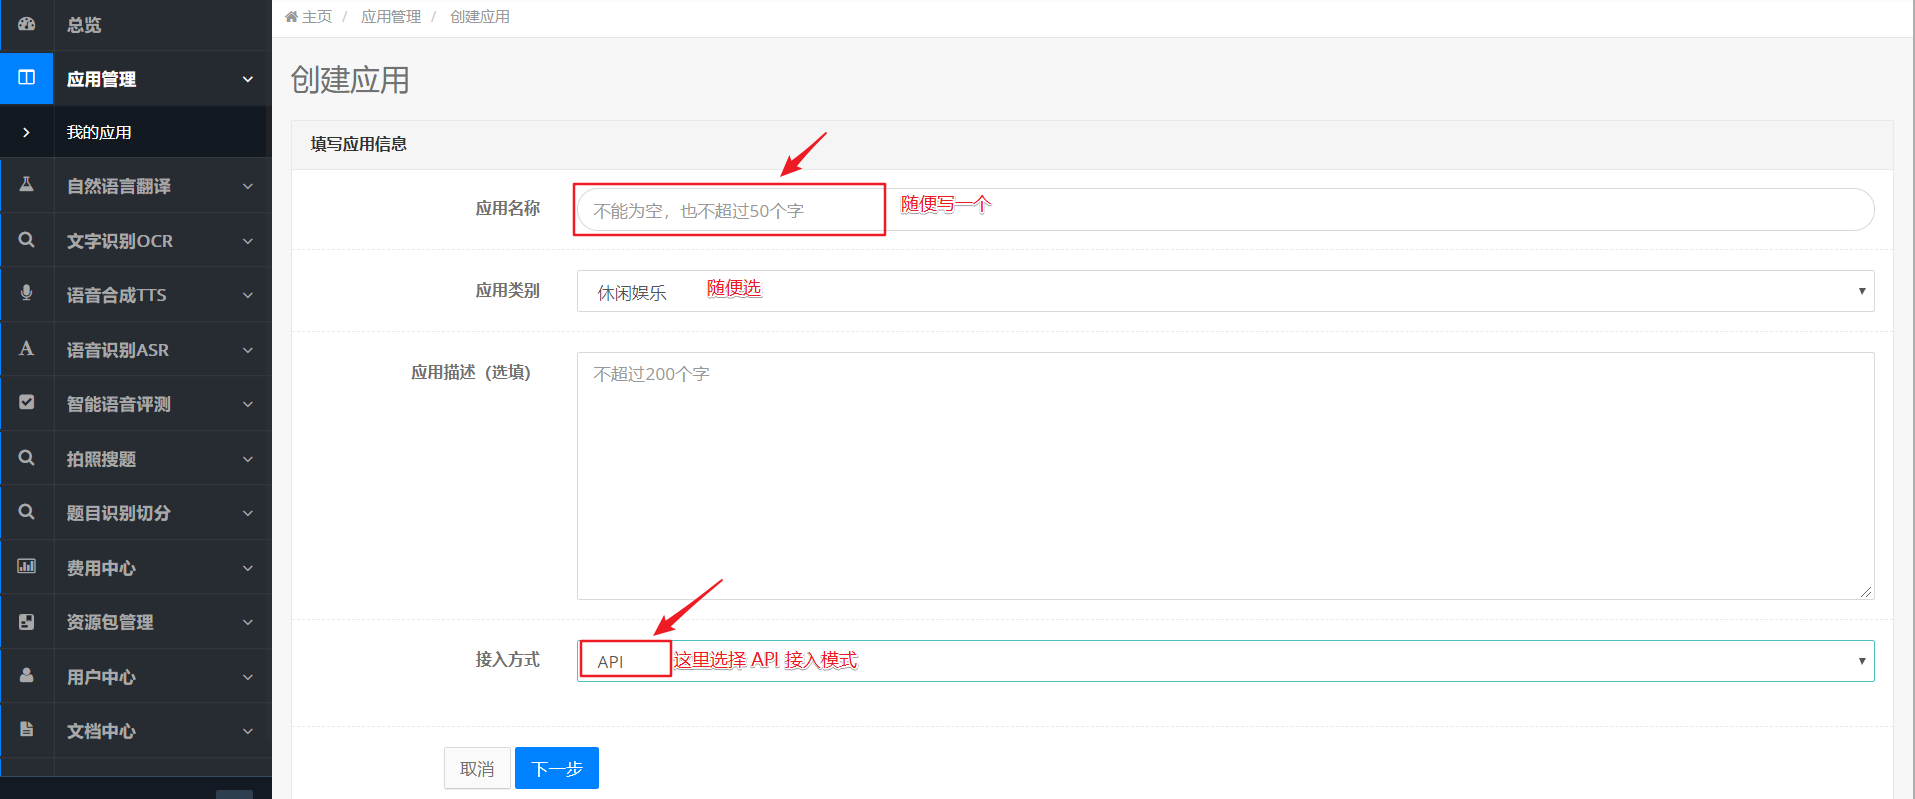Viewport: 1915px width, 799px height.
Task: Focus the 应用名称 input field
Action: click(1225, 210)
